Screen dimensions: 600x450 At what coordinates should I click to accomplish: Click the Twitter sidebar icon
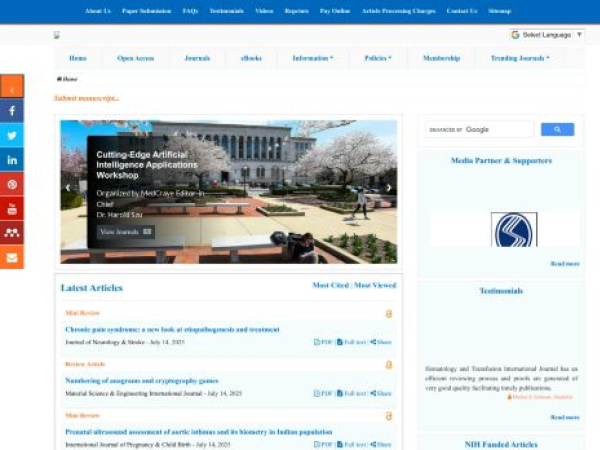coord(12,136)
